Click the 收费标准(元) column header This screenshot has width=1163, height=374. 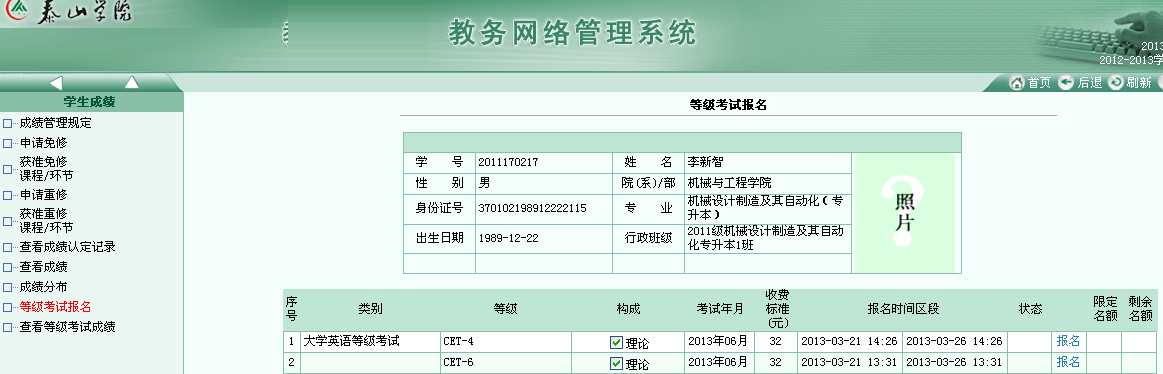pyautogui.click(x=776, y=309)
